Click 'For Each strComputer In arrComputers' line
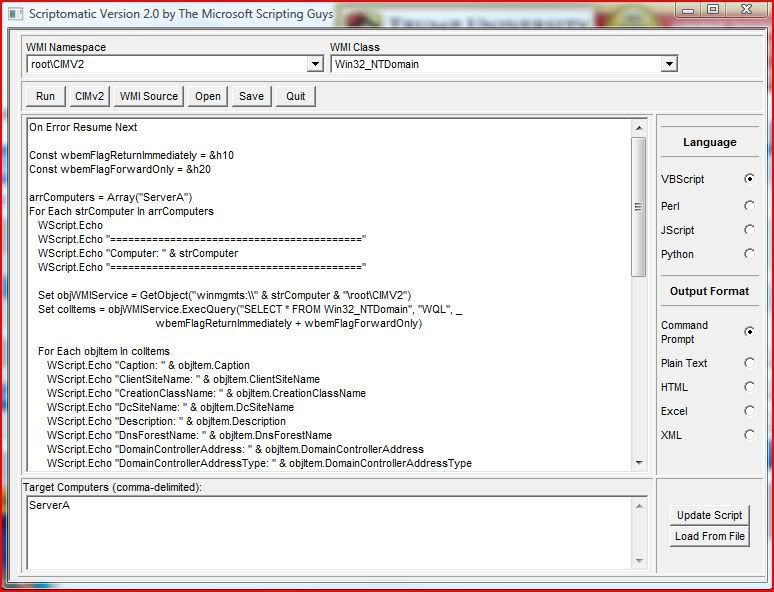The width and height of the screenshot is (774, 592). point(121,211)
